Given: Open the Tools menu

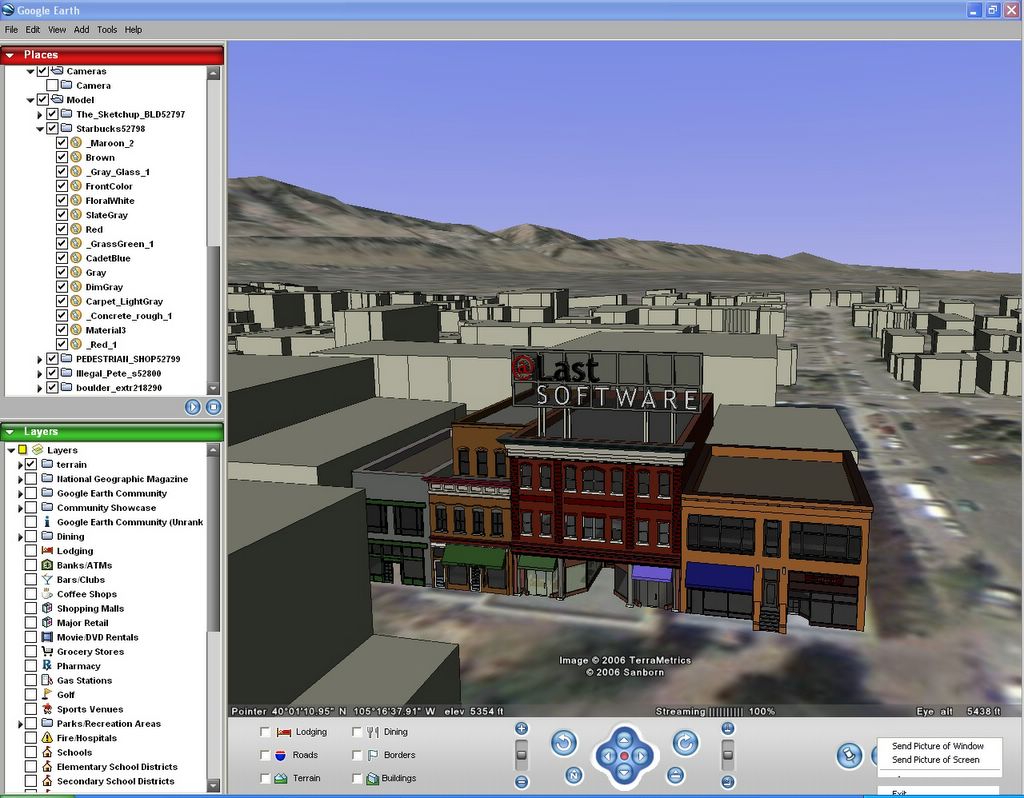Looking at the screenshot, I should pyautogui.click(x=107, y=29).
